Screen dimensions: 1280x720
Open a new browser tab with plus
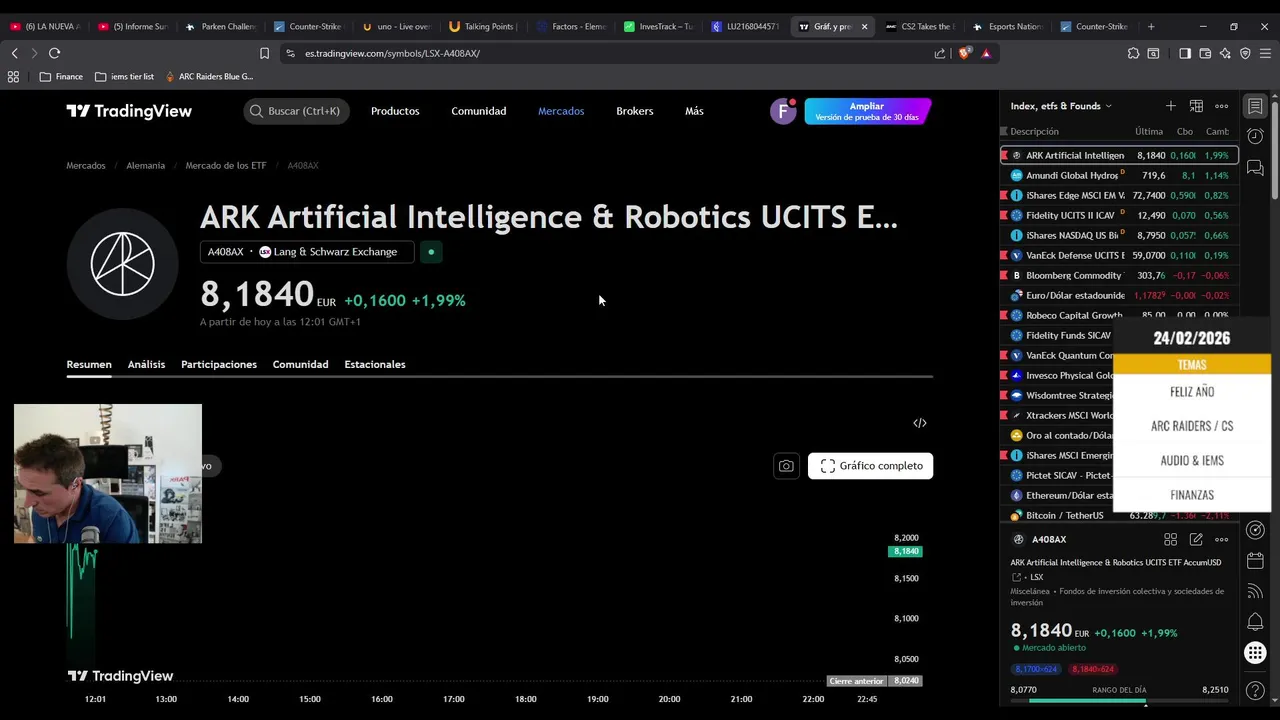[x=1151, y=26]
